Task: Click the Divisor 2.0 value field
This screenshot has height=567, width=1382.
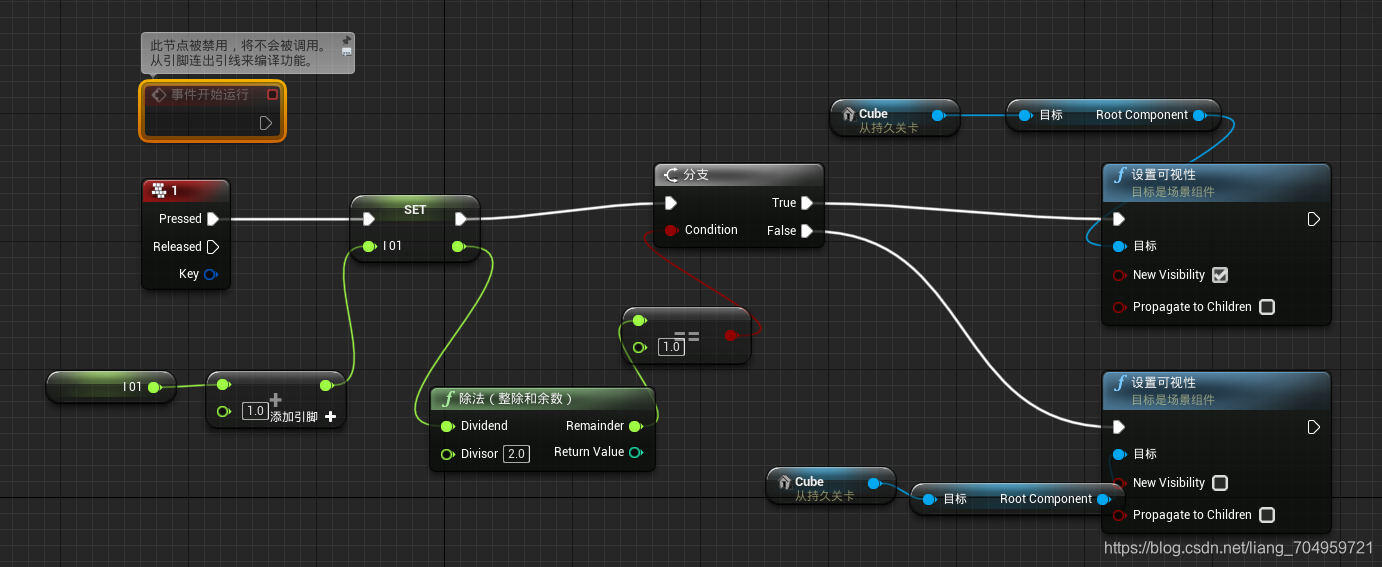Action: point(516,454)
